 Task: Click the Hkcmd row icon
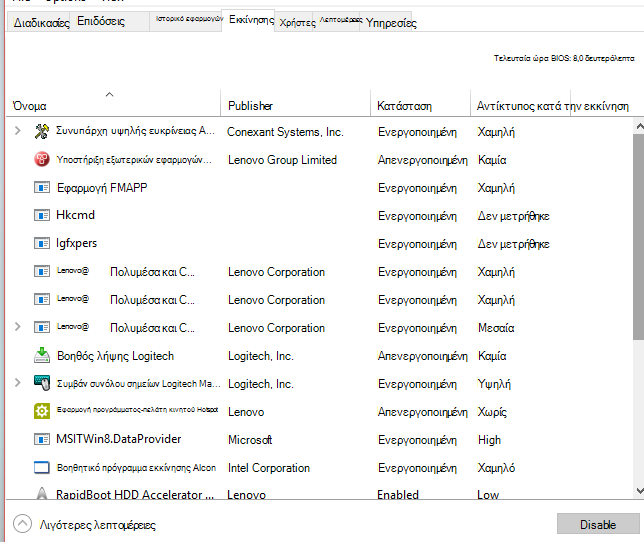click(41, 215)
